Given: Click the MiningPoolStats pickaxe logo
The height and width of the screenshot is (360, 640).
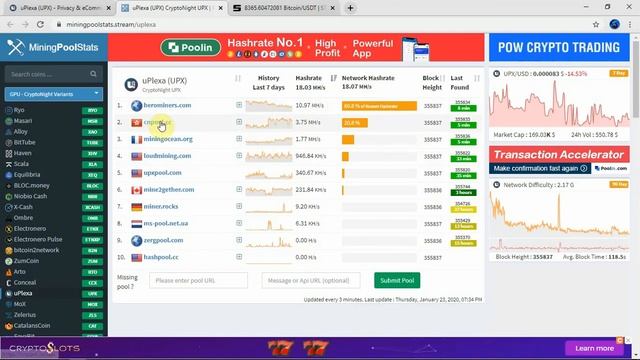Looking at the screenshot, I should (x=16, y=47).
